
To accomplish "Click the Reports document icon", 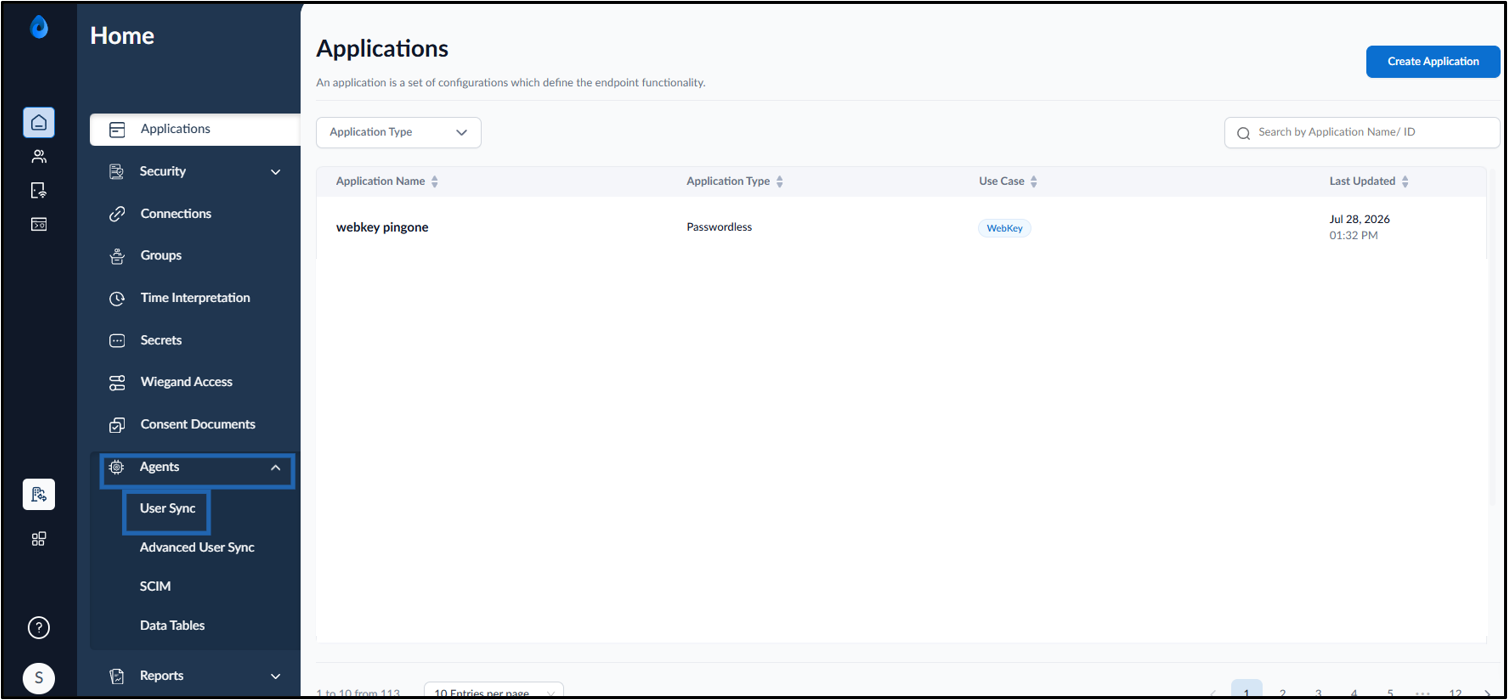I will point(117,676).
